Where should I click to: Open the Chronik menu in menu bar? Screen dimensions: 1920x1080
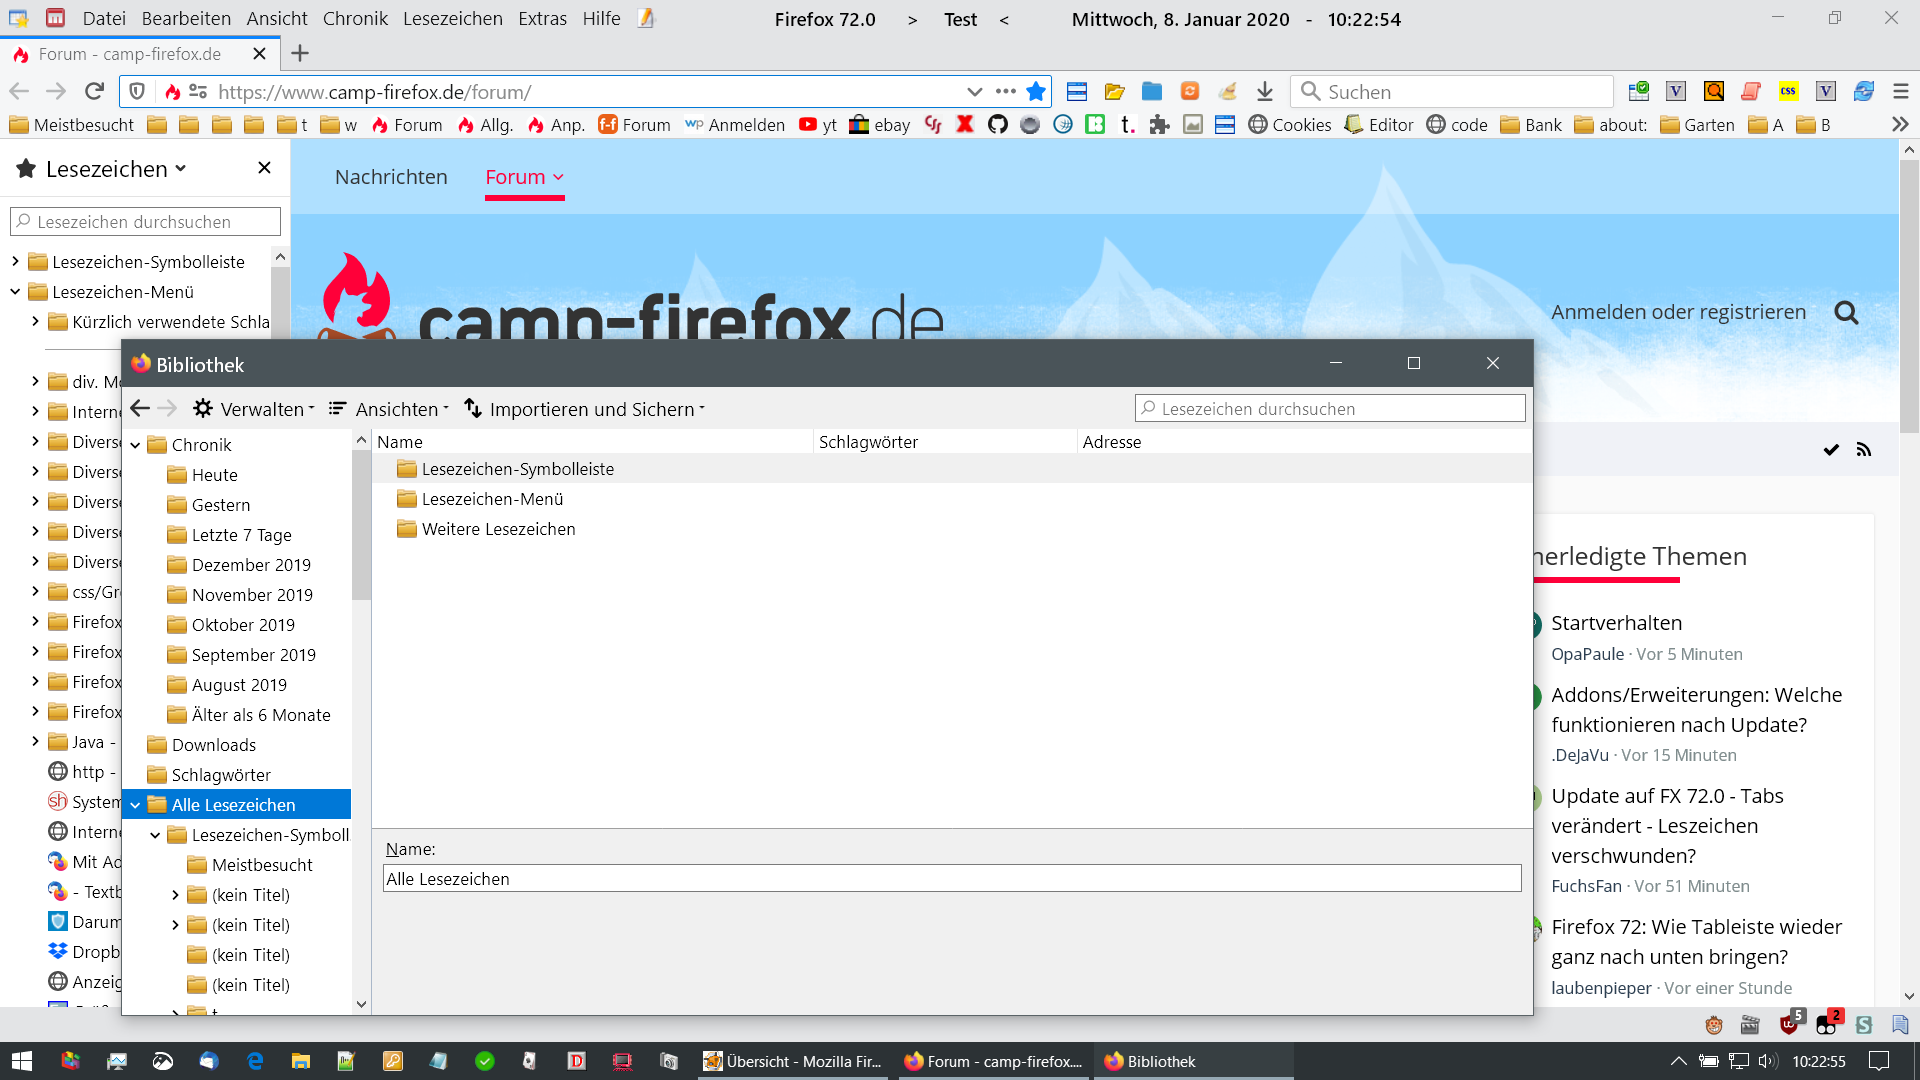point(355,19)
